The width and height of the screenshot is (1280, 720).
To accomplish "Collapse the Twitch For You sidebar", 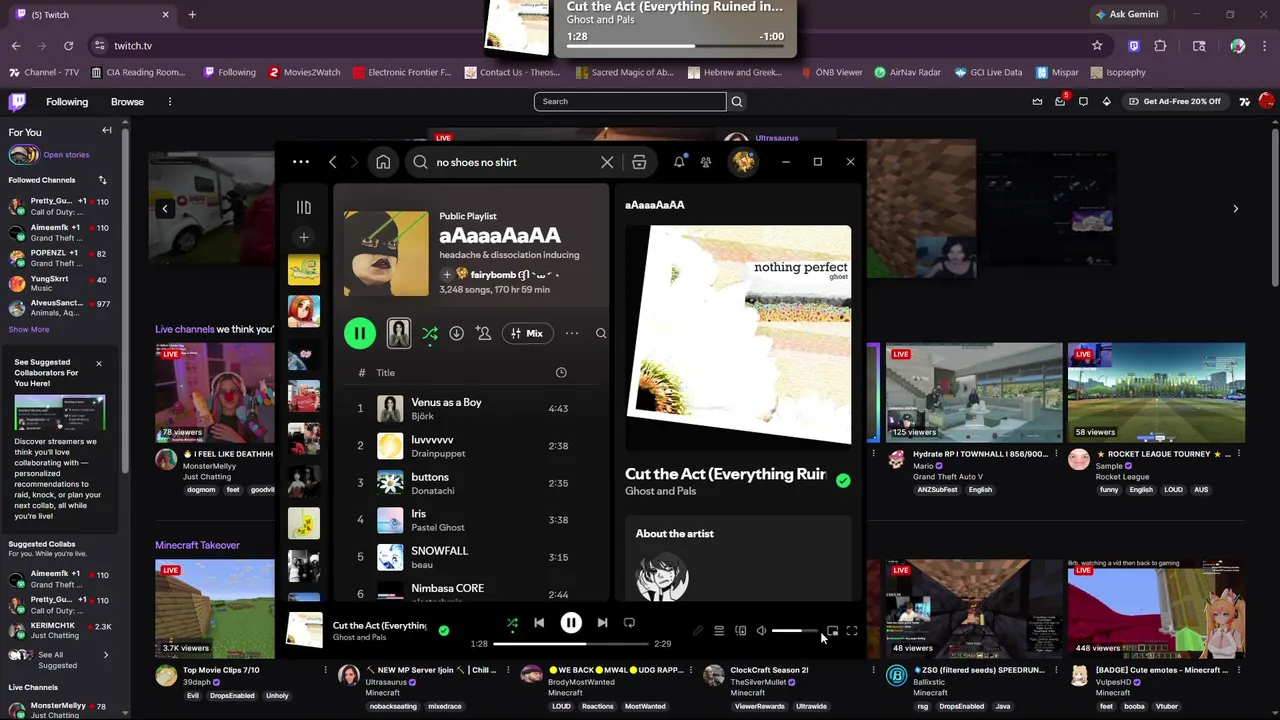I will pos(107,131).
